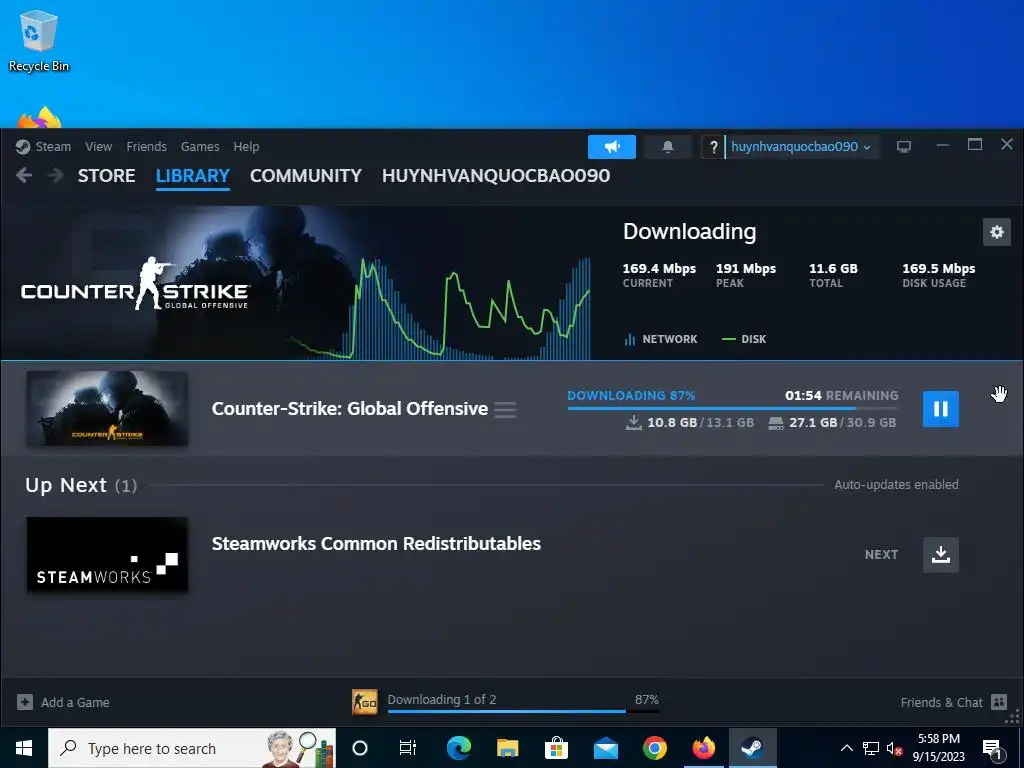Open Downloading 1 of 2 status
The height and width of the screenshot is (768, 1024).
click(x=442, y=699)
